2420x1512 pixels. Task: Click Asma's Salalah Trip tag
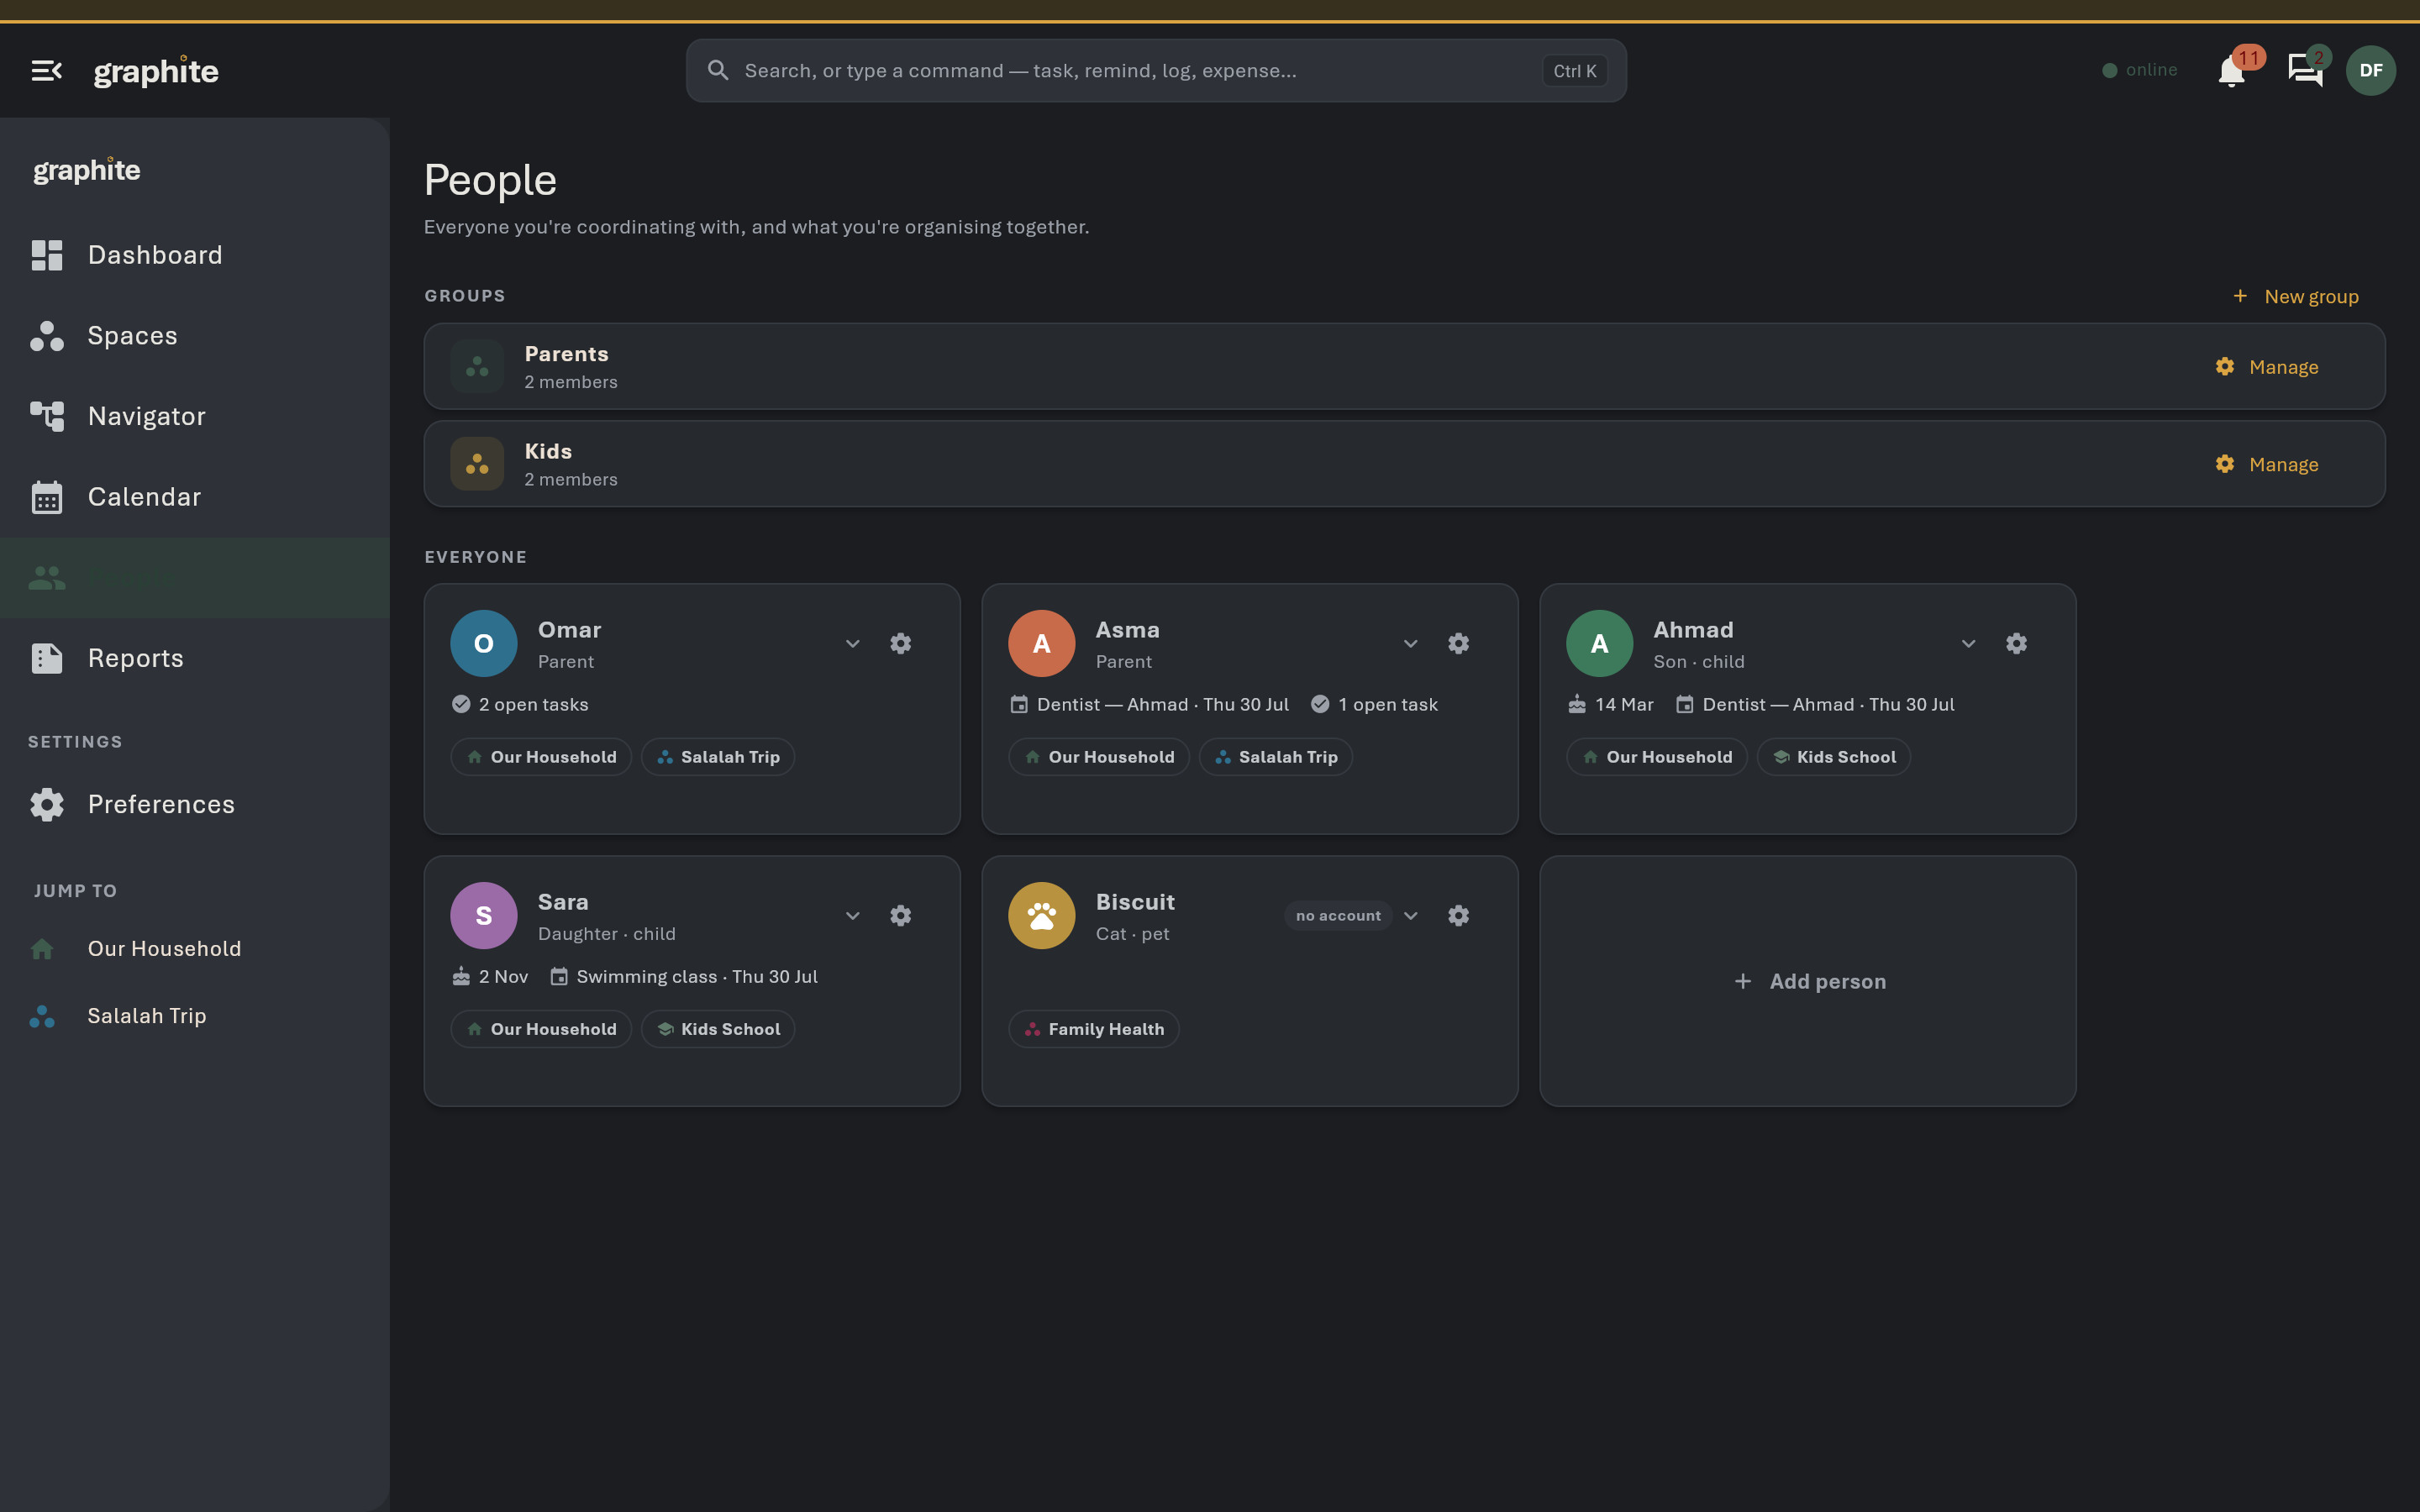1276,757
